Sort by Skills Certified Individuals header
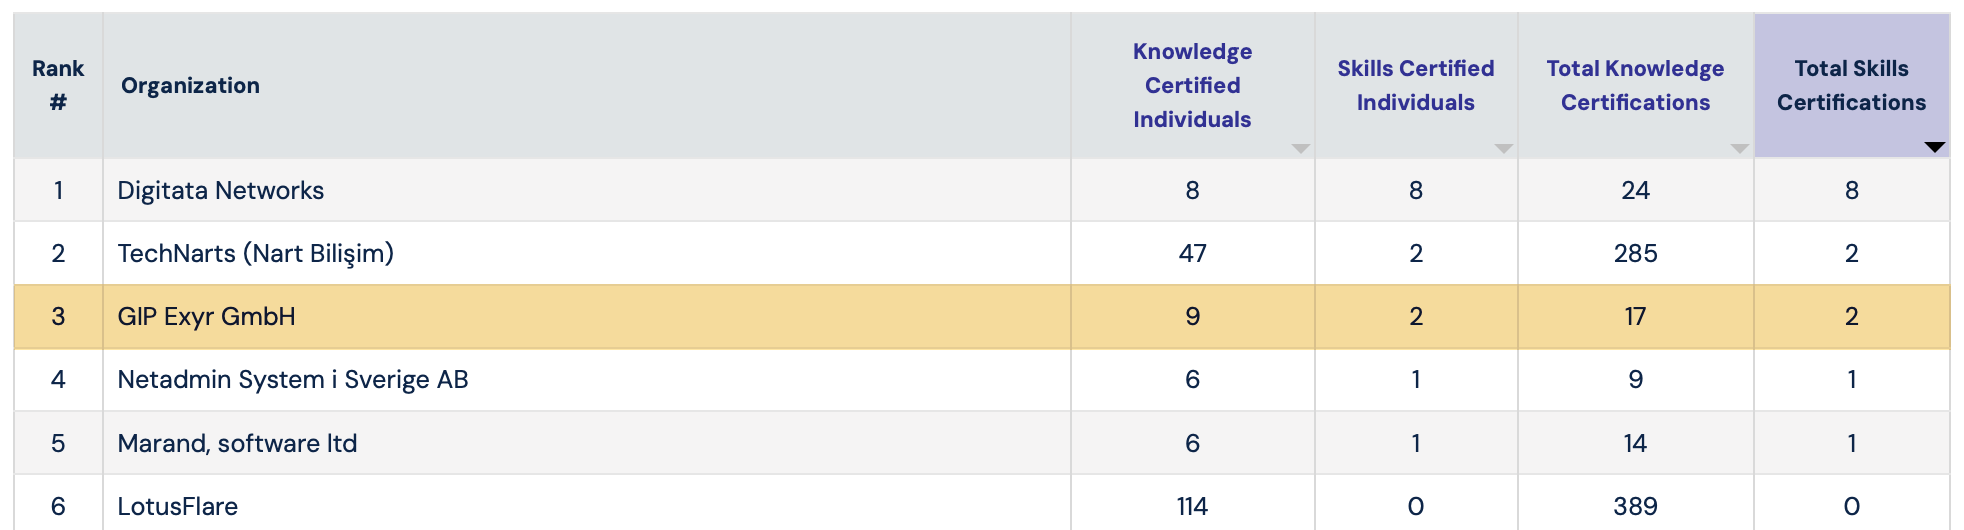The image size is (1964, 530). 1415,85
